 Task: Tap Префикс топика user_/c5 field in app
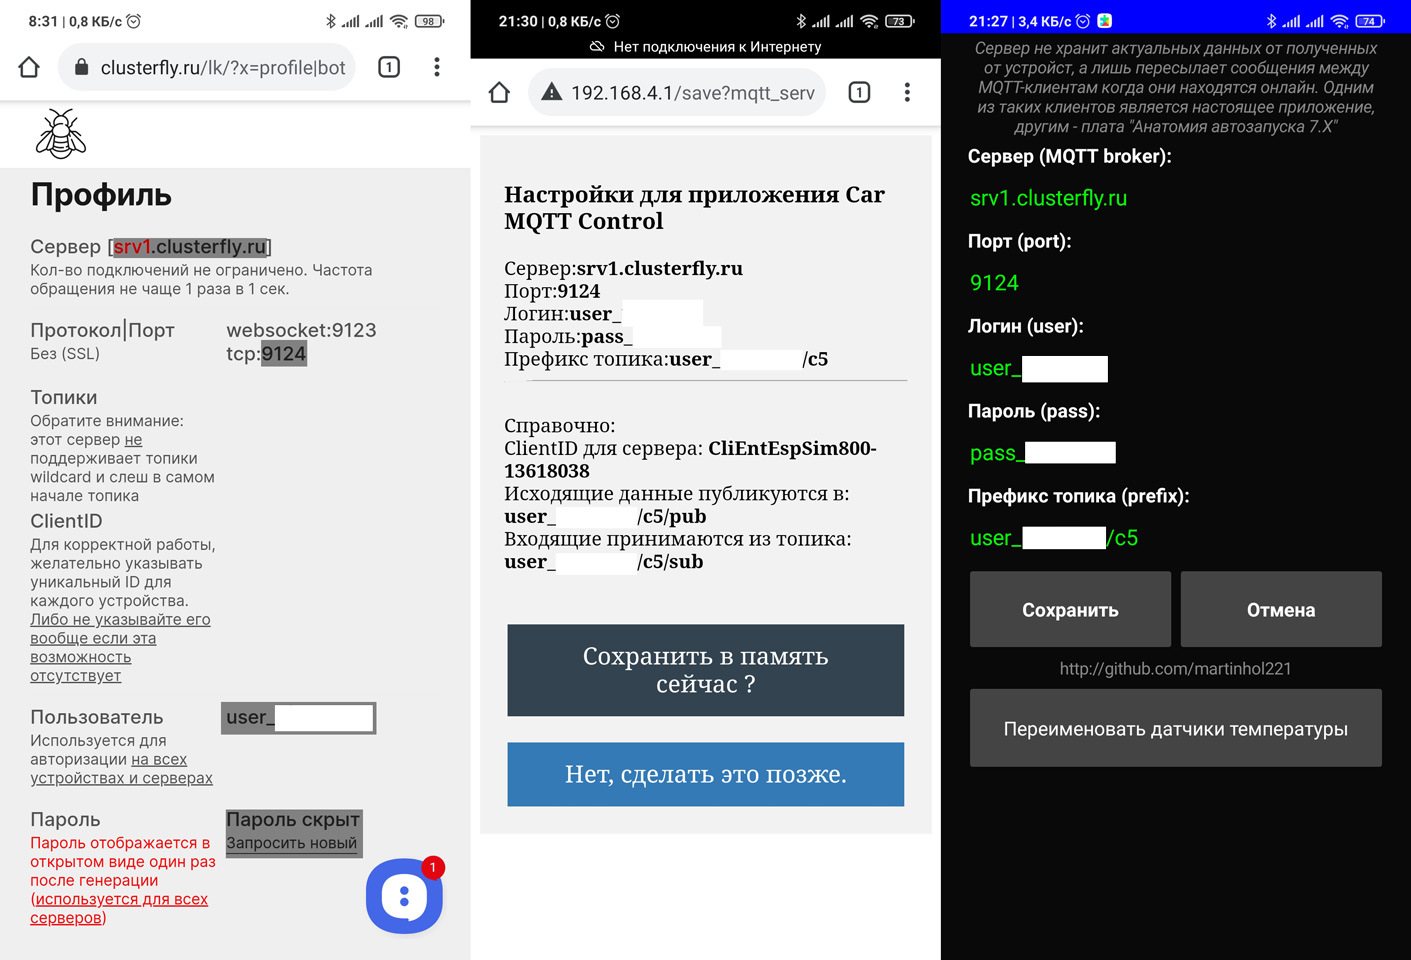(1054, 538)
